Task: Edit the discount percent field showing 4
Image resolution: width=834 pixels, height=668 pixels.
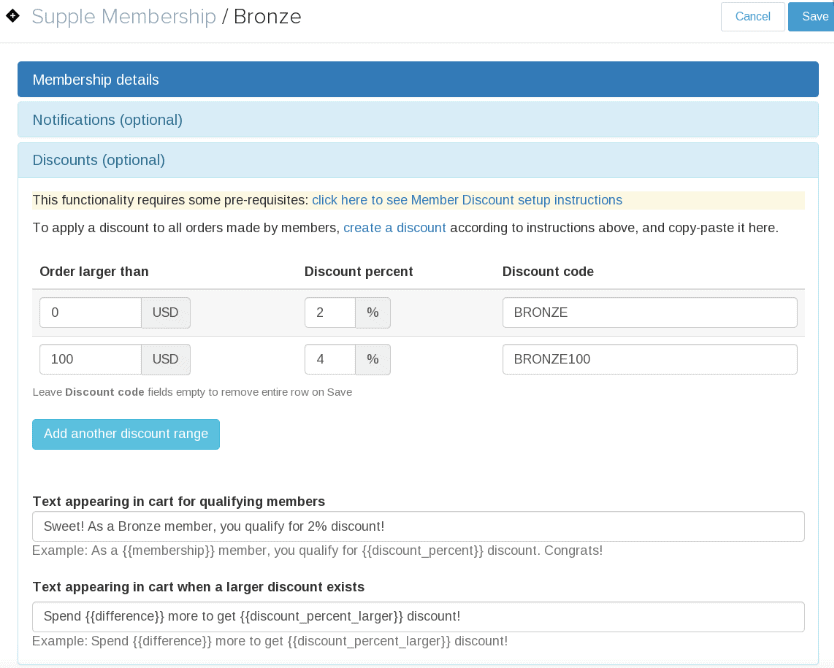Action: pyautogui.click(x=330, y=360)
